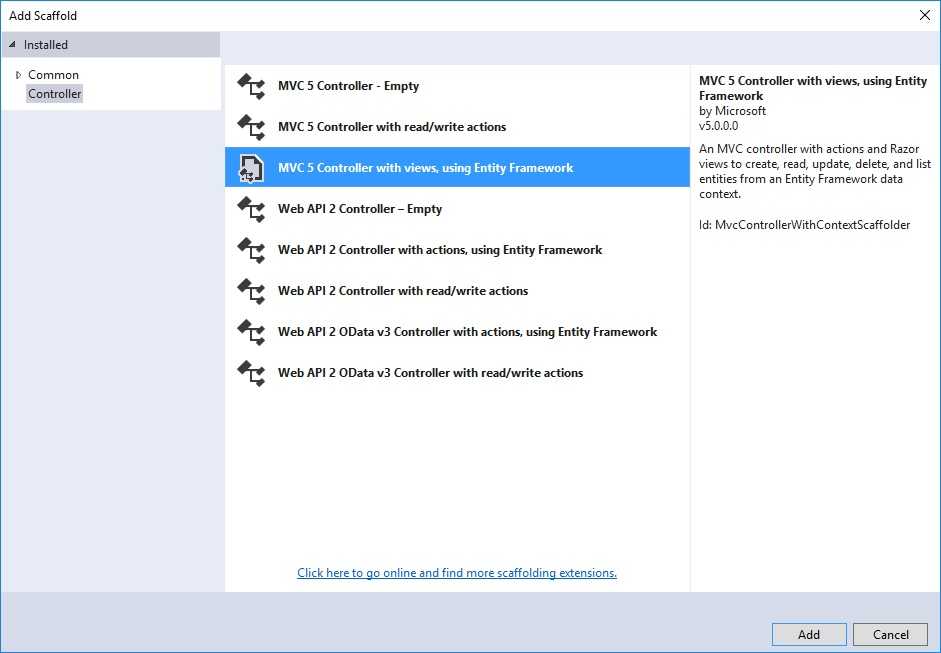Open the online scaffolding extensions link
Image resolution: width=941 pixels, height=653 pixels.
point(457,573)
